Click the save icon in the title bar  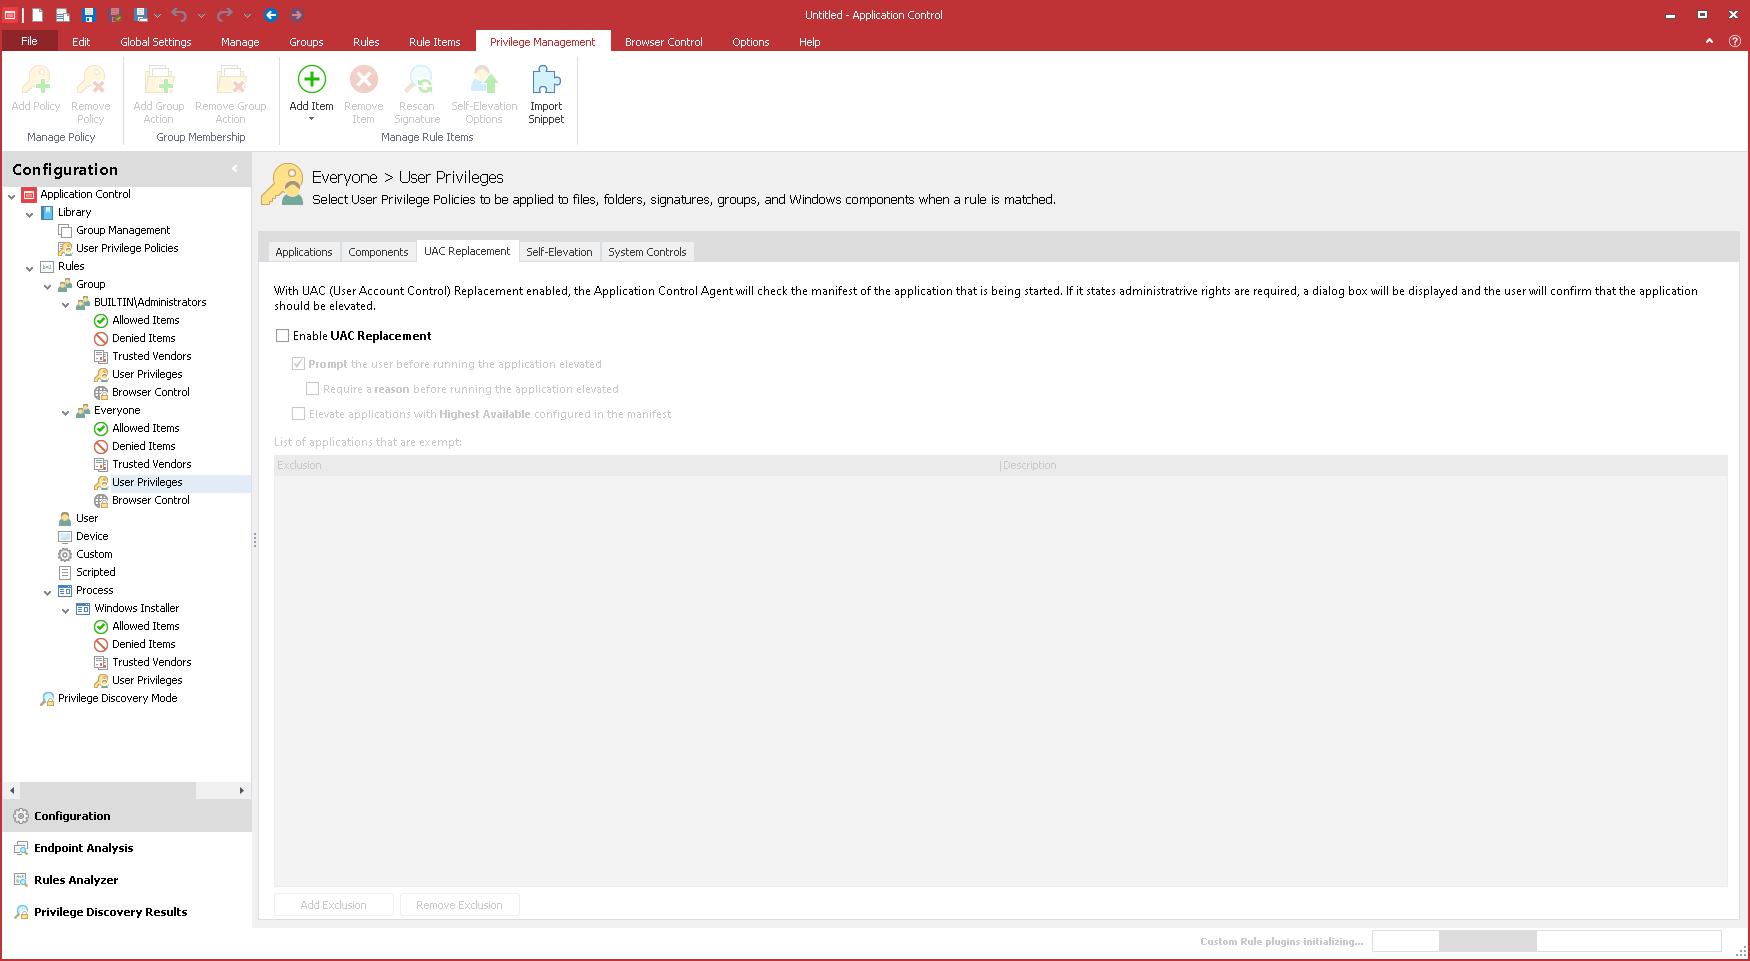point(88,15)
